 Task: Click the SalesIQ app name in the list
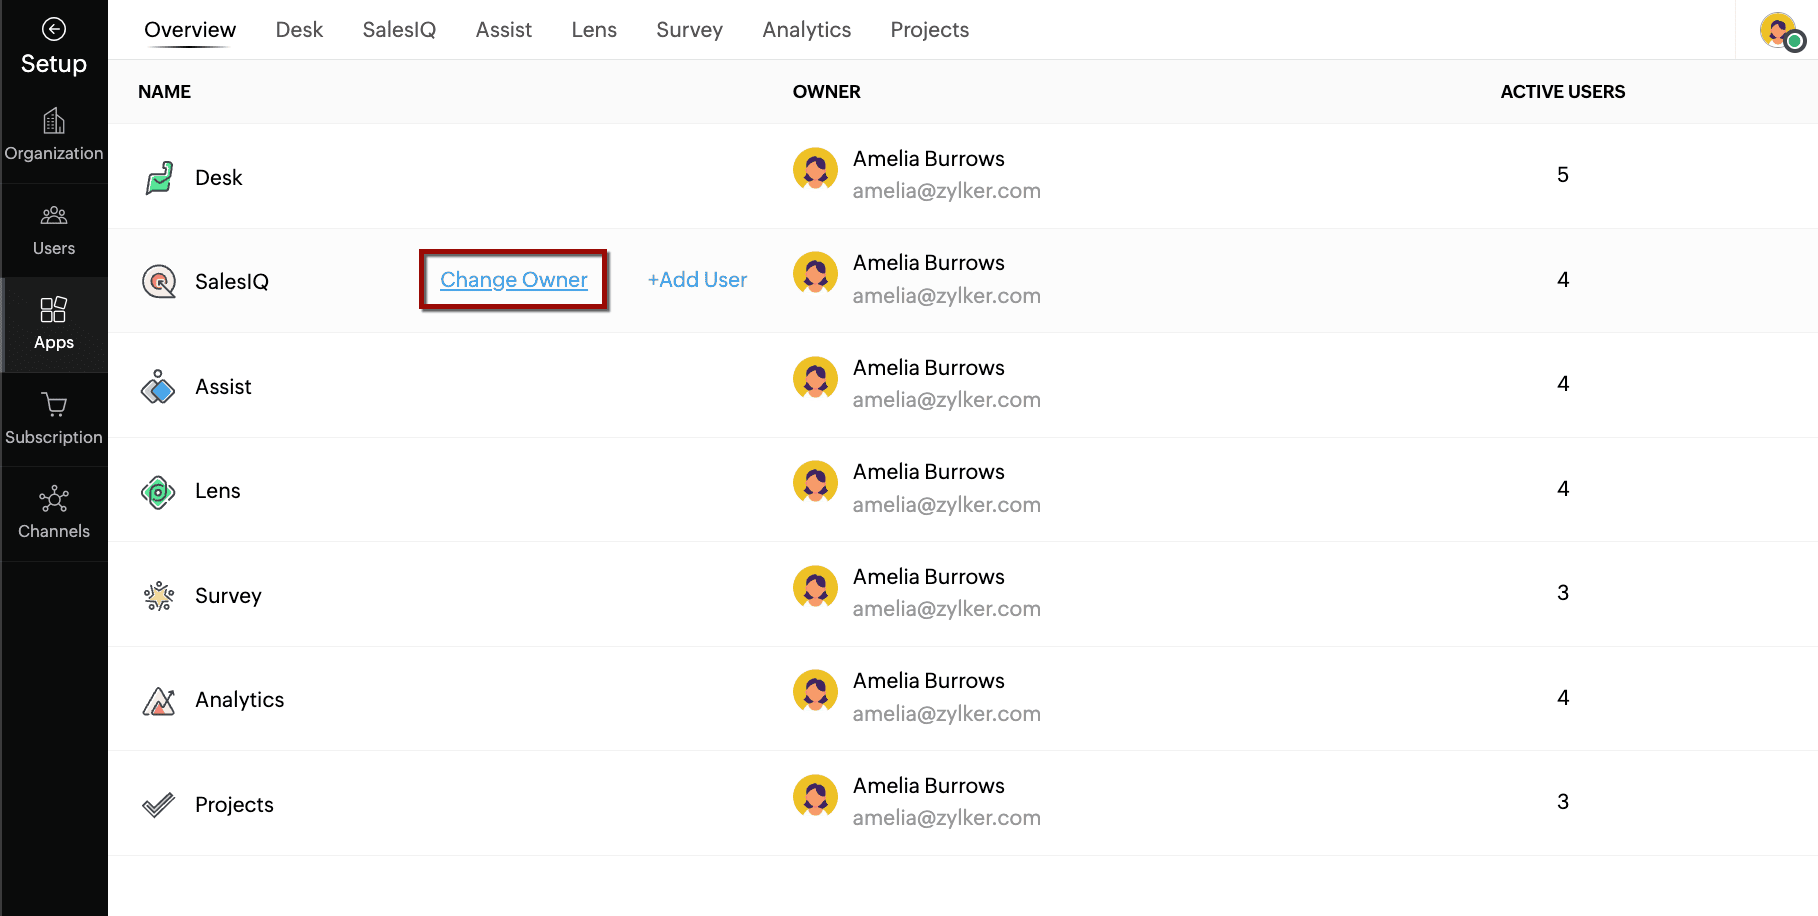point(232,282)
